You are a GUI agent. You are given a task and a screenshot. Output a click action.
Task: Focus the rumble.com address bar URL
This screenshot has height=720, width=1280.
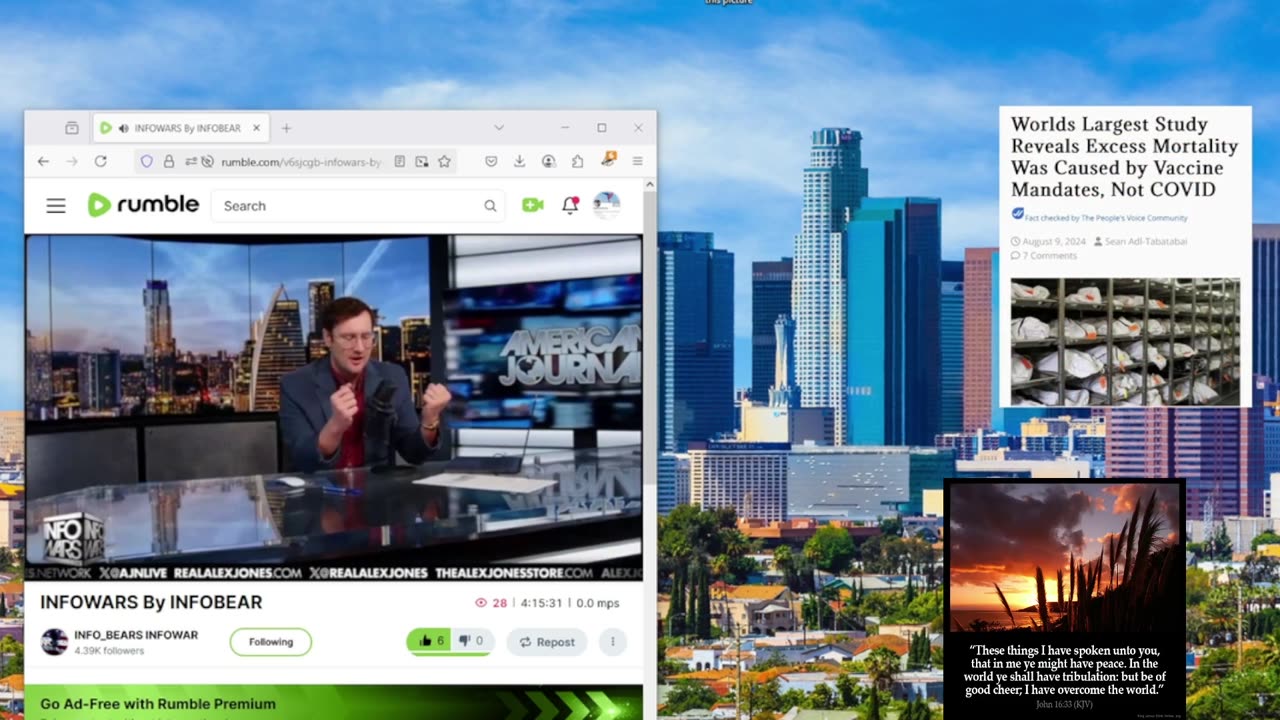[302, 161]
